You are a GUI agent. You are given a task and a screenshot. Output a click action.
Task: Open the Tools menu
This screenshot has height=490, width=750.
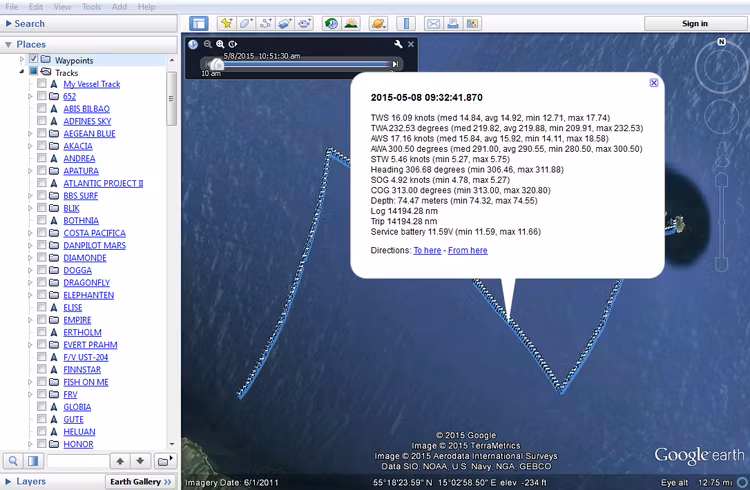click(91, 7)
